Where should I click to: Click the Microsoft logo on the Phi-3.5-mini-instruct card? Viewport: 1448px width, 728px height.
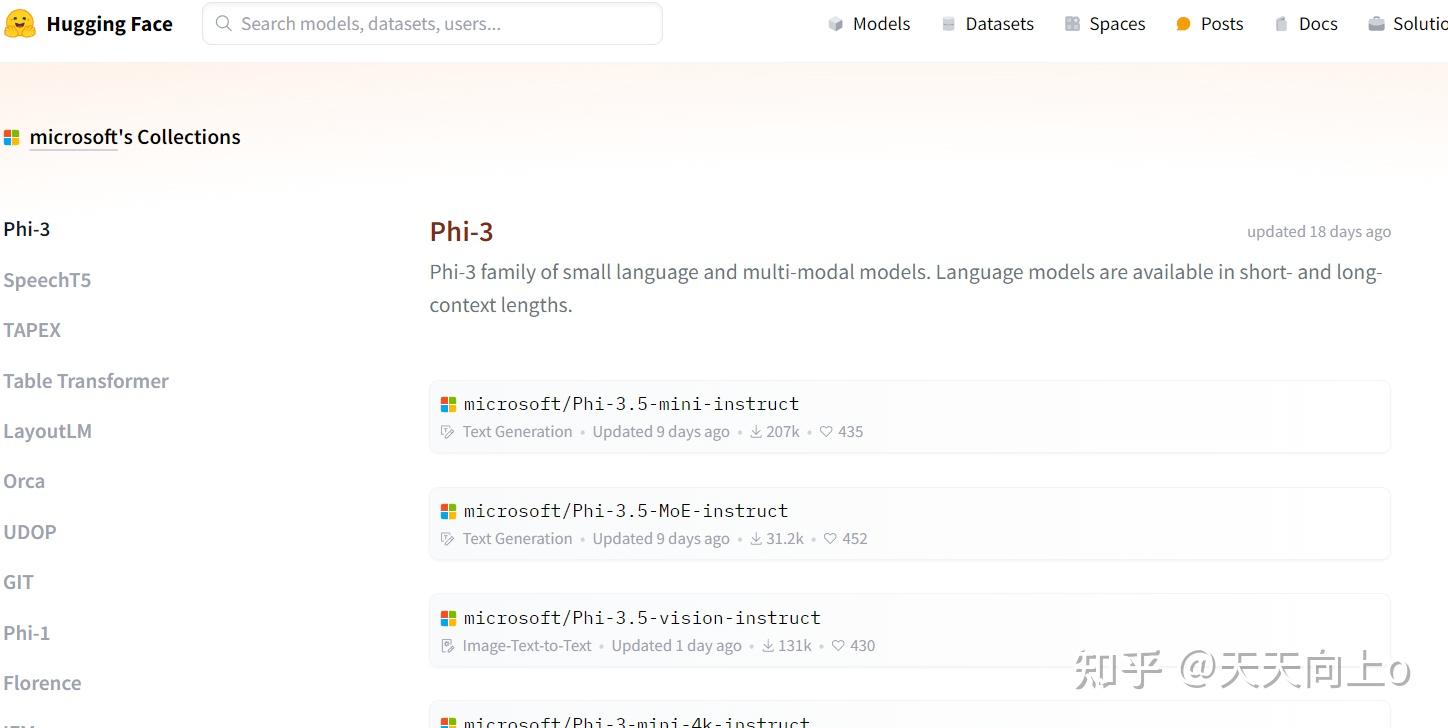pos(448,403)
